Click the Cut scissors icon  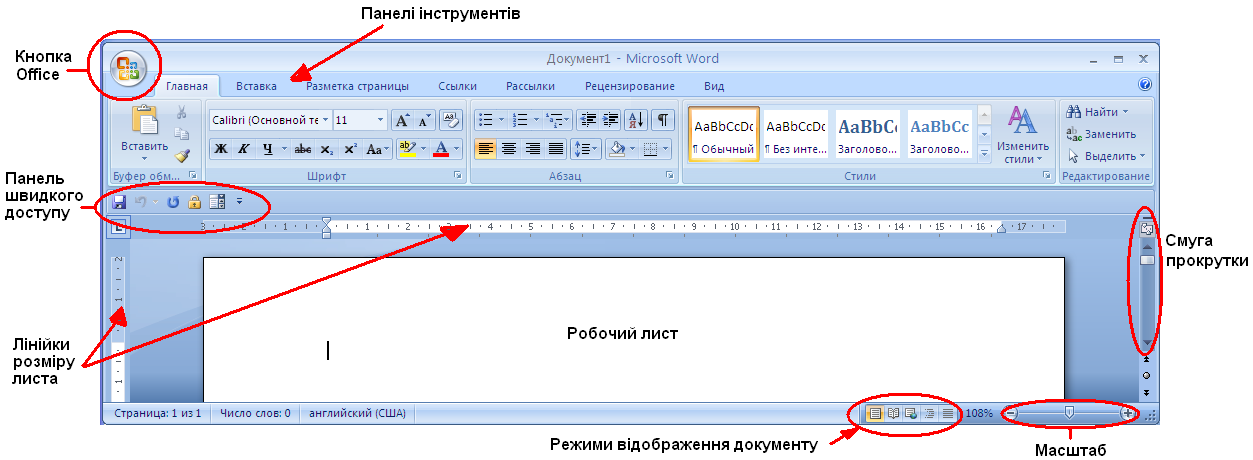point(181,113)
